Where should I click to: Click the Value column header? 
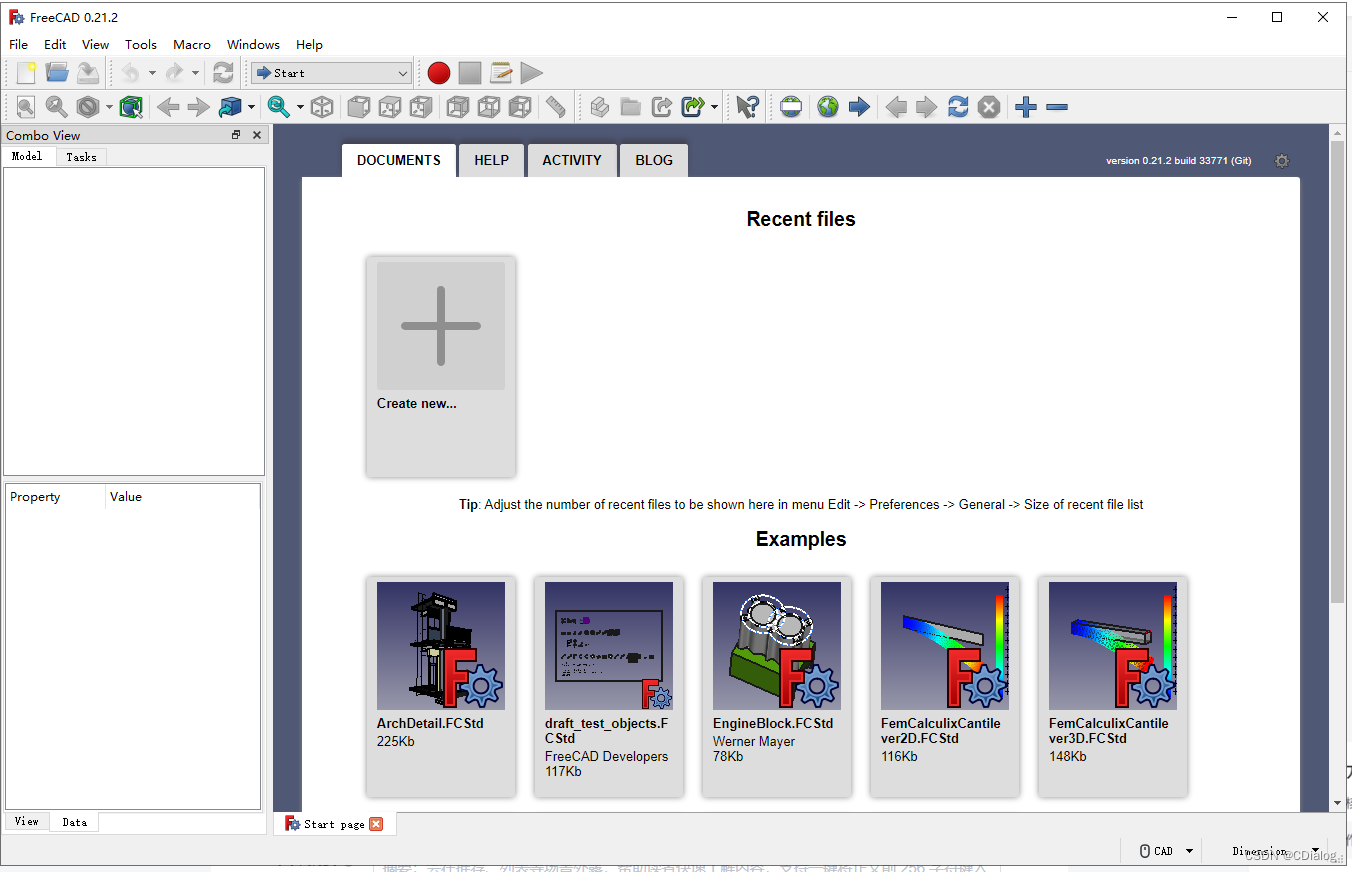pos(183,497)
